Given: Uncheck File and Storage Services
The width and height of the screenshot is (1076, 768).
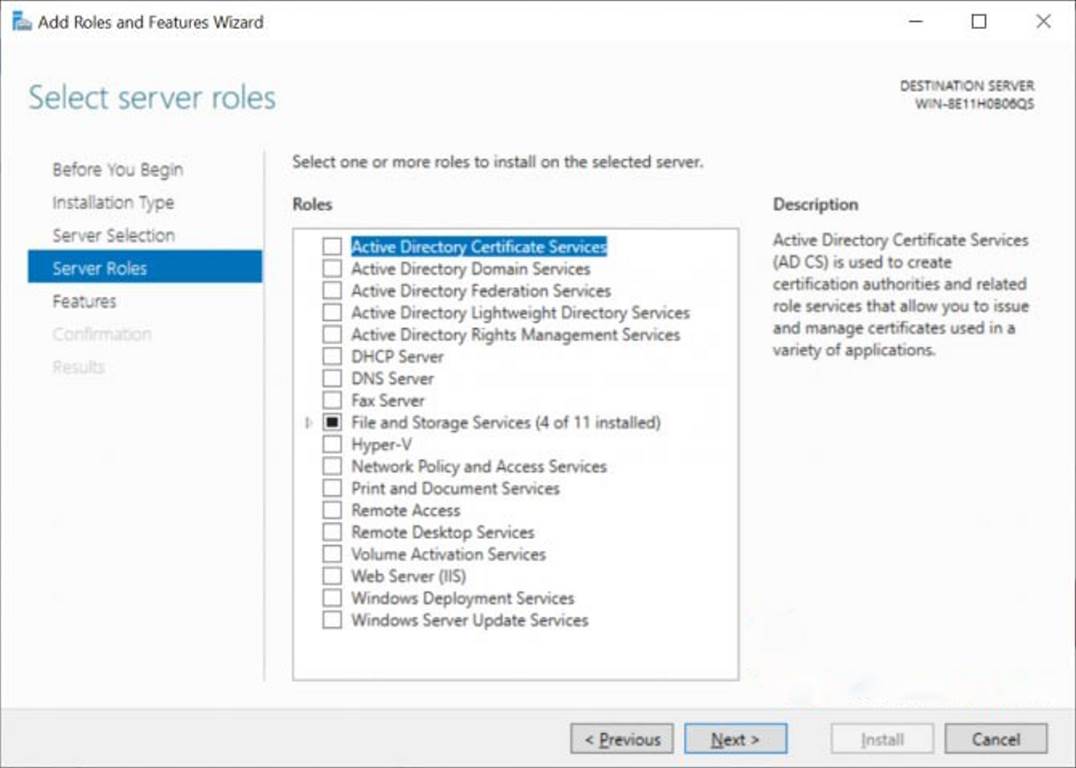Looking at the screenshot, I should 333,422.
